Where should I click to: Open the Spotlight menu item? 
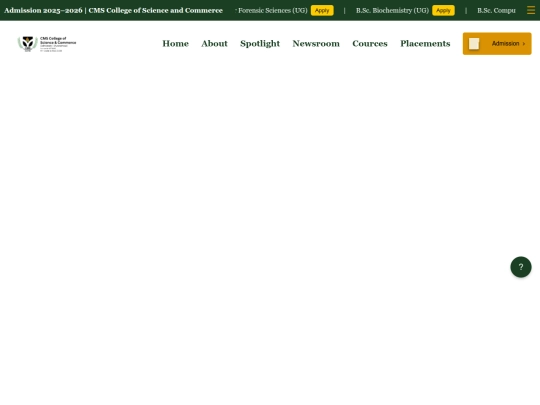(260, 44)
